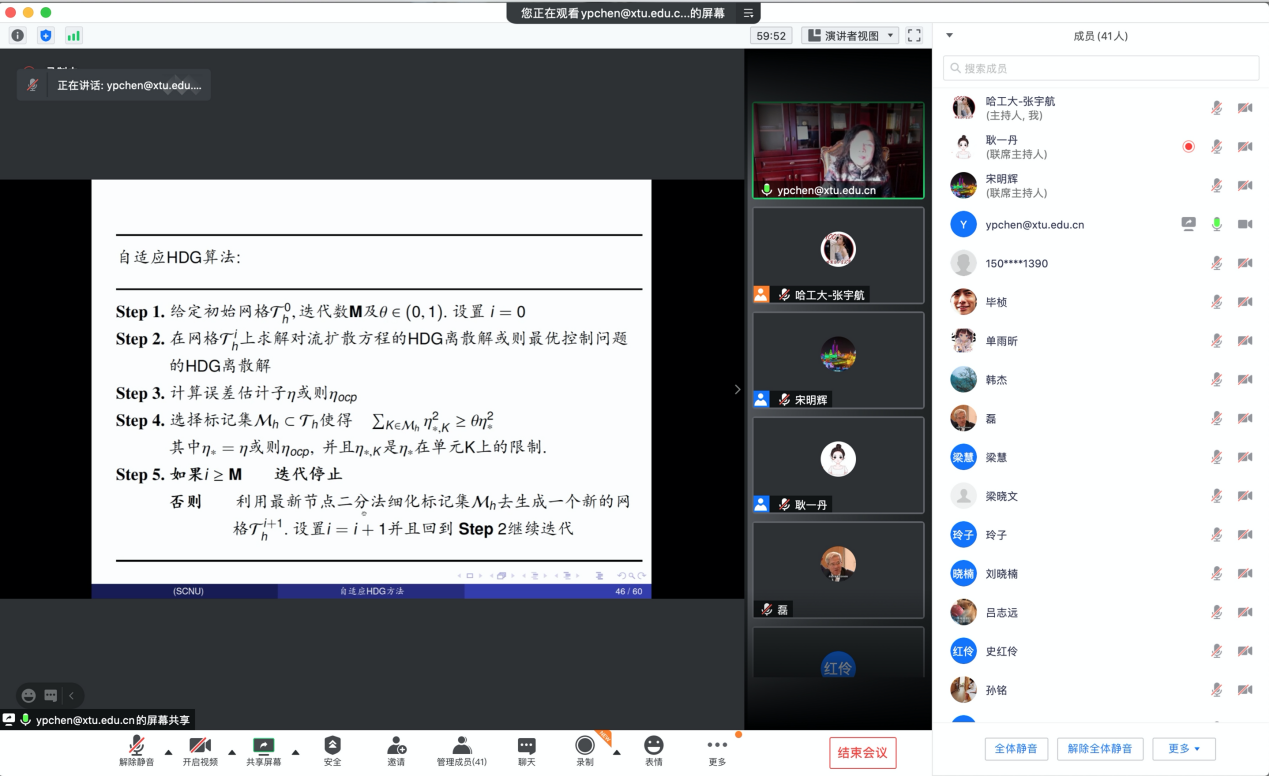Click the 录制 record icon
This screenshot has height=776, width=1269.
[x=585, y=747]
